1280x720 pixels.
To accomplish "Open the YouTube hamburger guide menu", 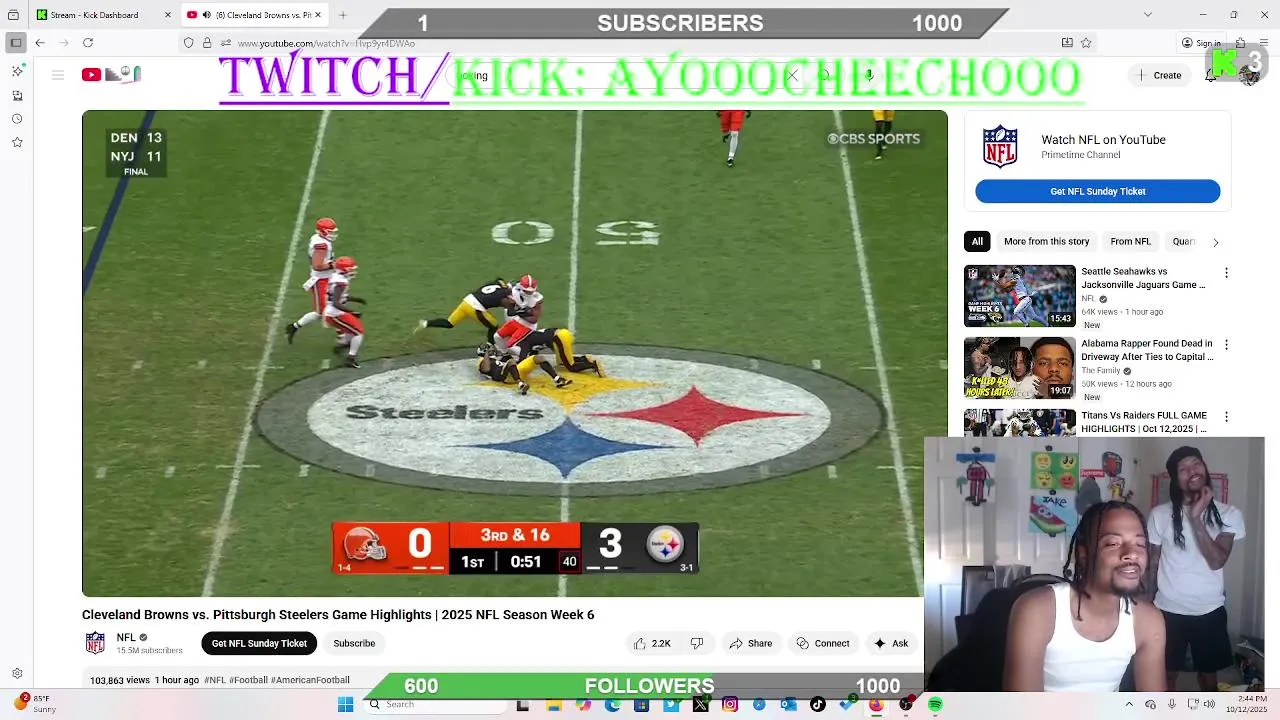I will tap(58, 75).
